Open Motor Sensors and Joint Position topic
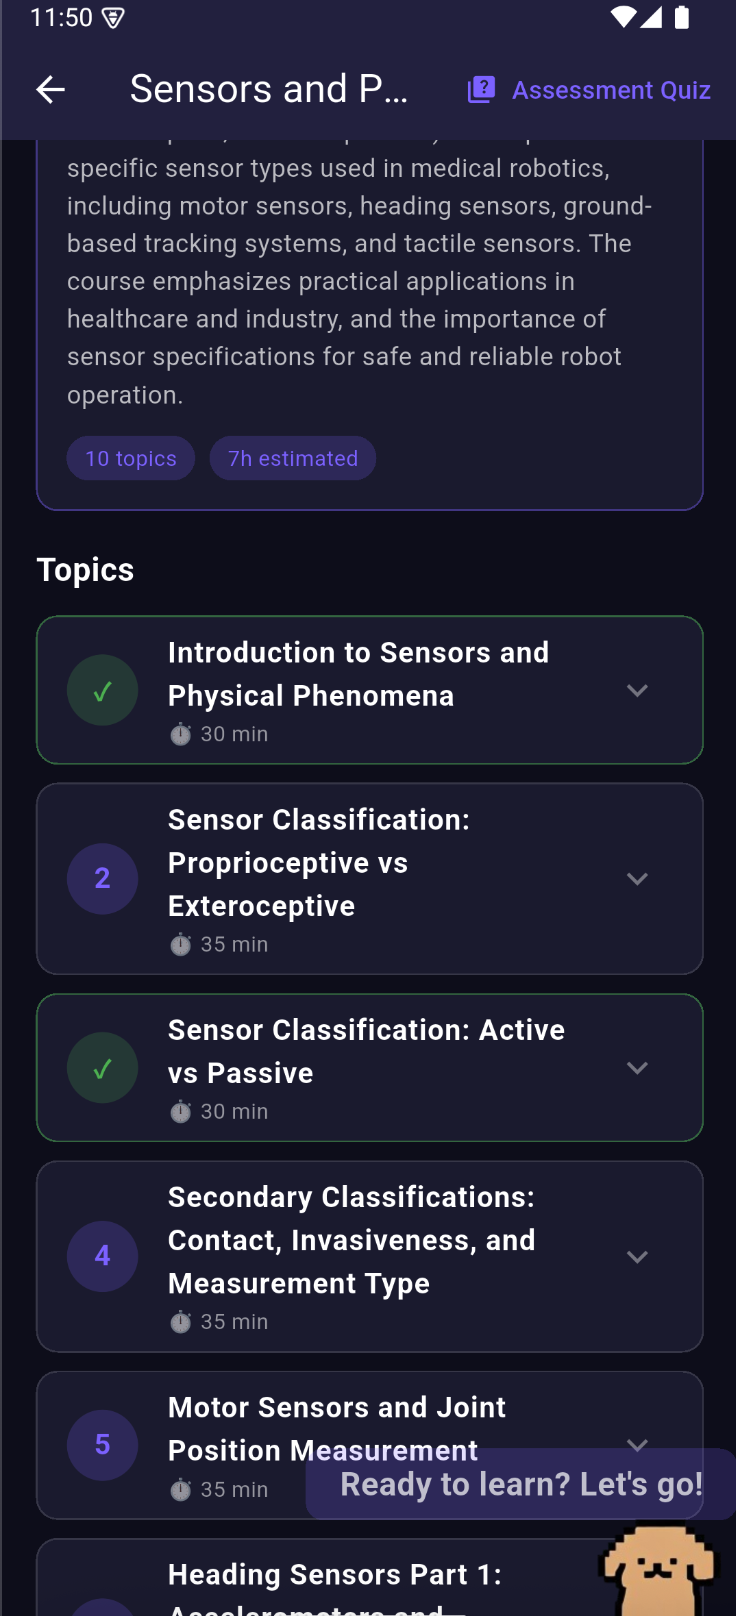 pyautogui.click(x=370, y=1445)
